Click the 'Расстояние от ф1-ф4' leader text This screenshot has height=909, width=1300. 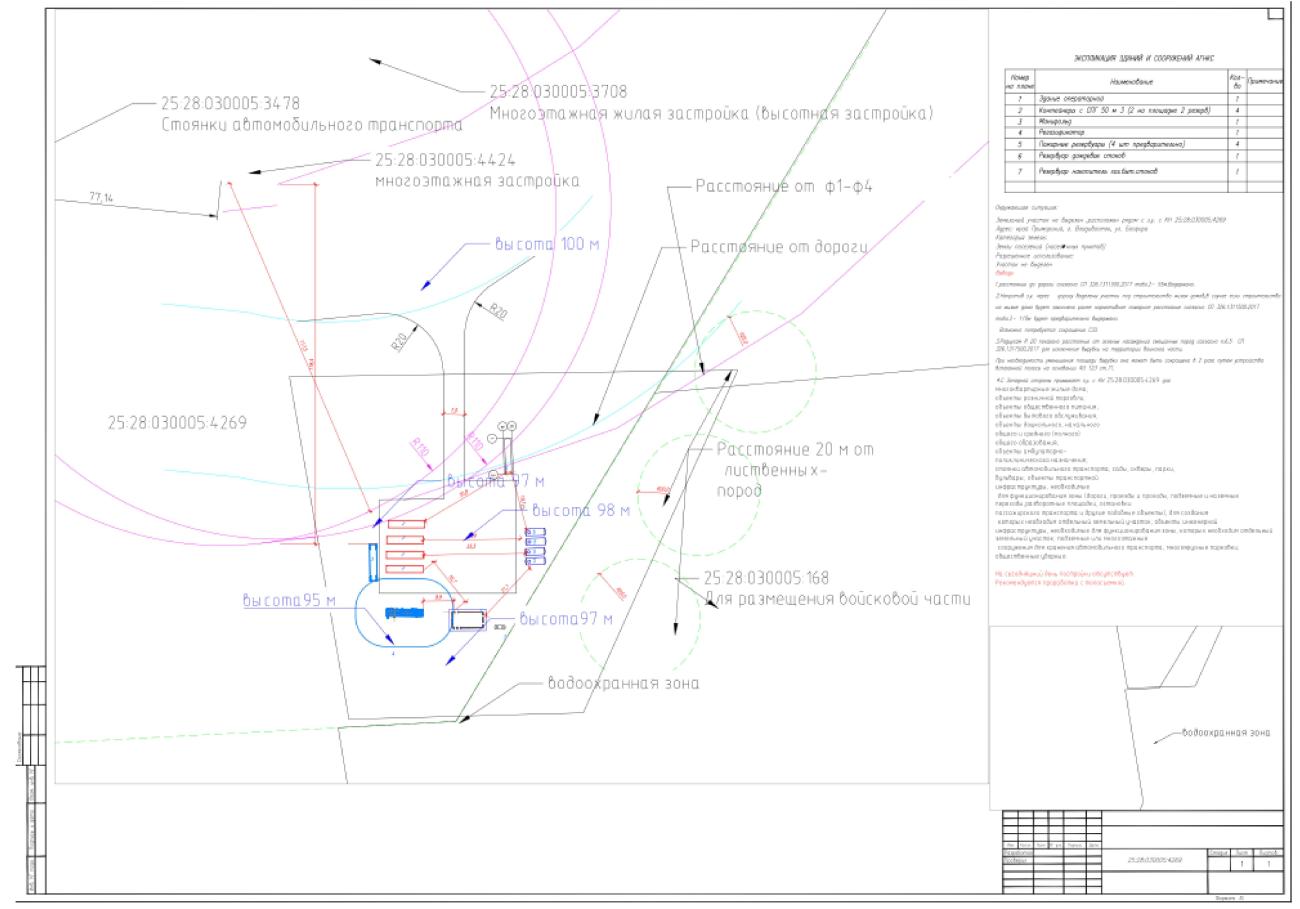785,188
